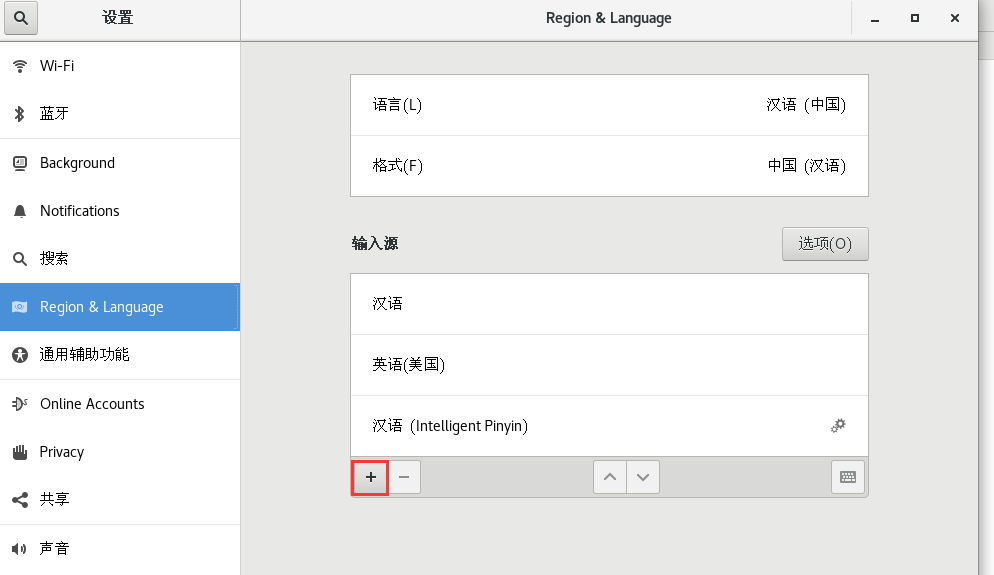Open Wi-Fi settings panel
Image resolution: width=994 pixels, height=575 pixels.
[x=57, y=66]
